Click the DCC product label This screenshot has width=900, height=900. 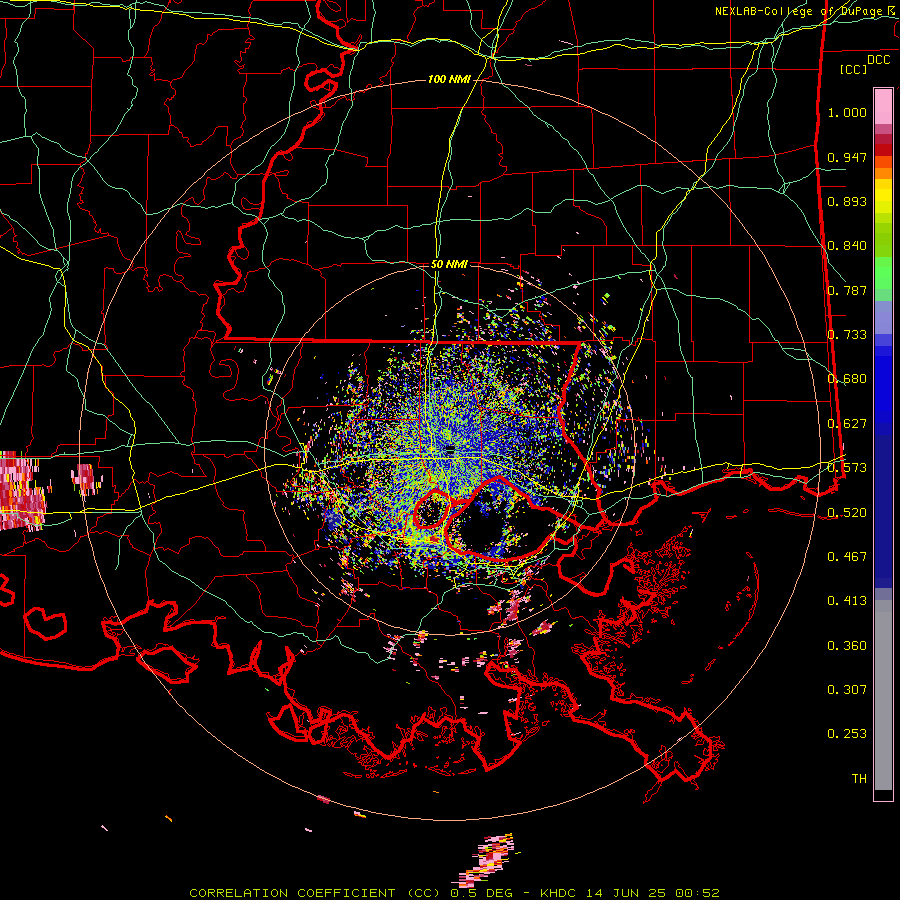(x=879, y=60)
